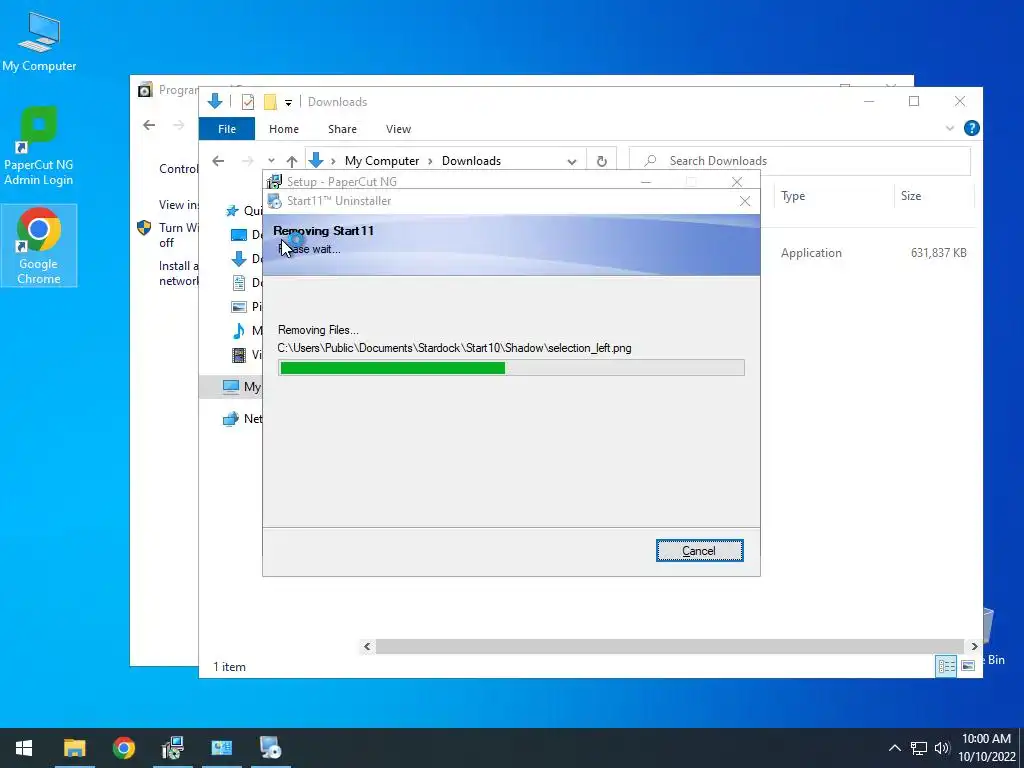Open the clock showing 10:00 AM

[986, 748]
